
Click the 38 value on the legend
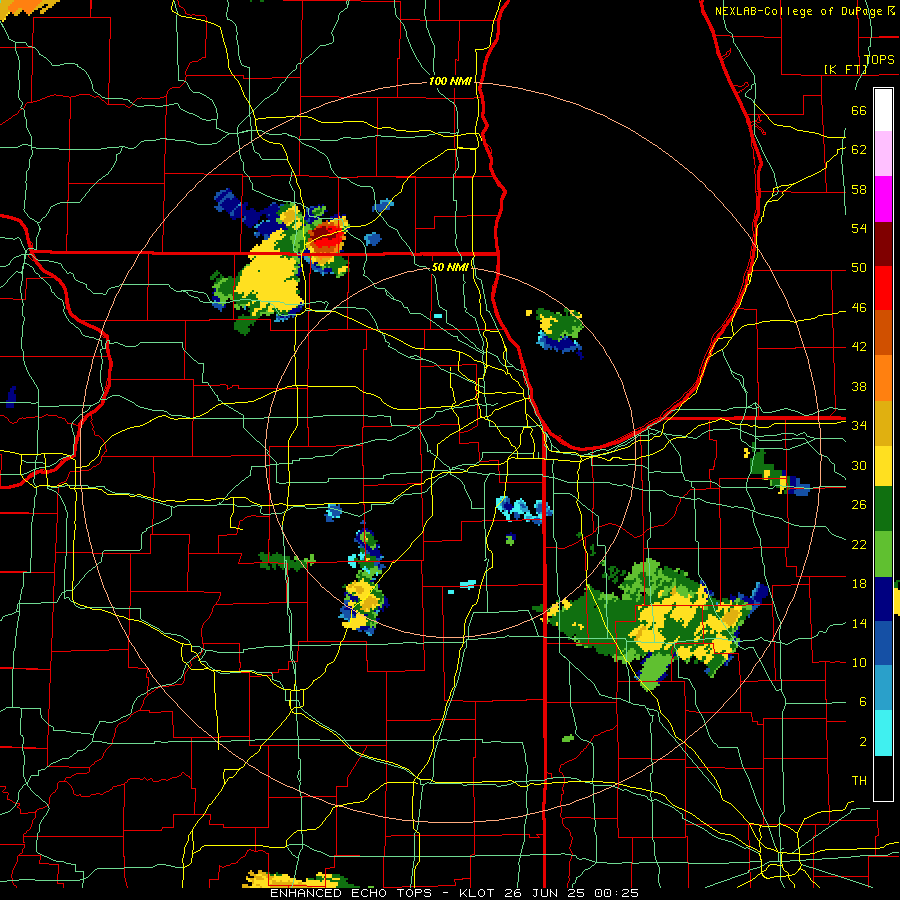(859, 386)
